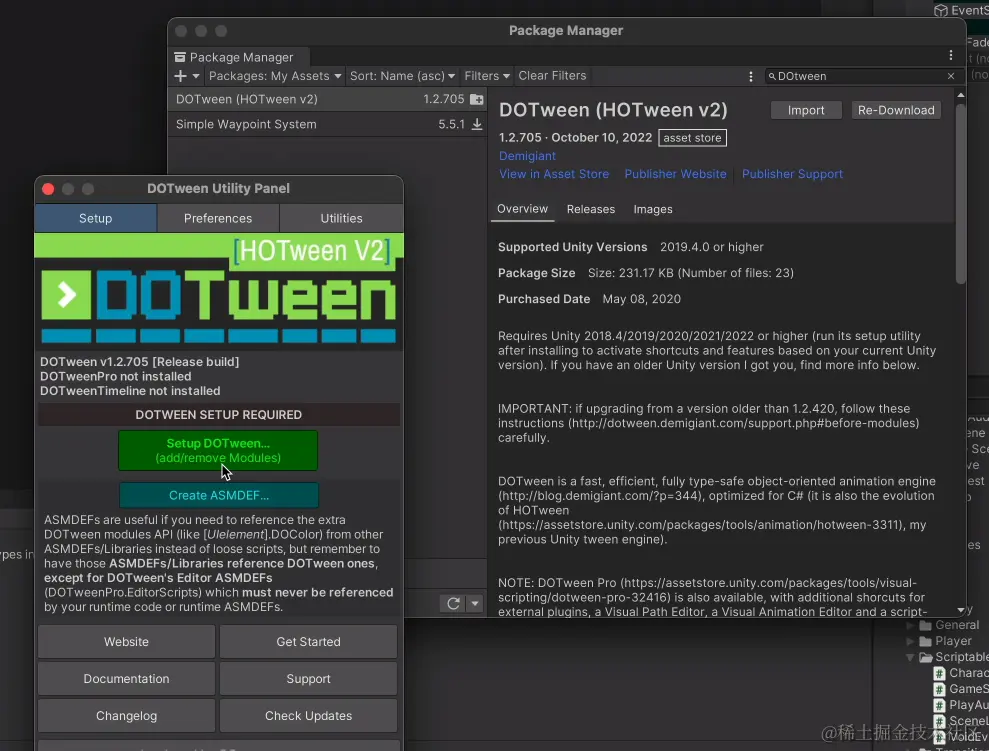Image resolution: width=989 pixels, height=751 pixels.
Task: Click the Import button for DOTween
Action: pos(805,110)
